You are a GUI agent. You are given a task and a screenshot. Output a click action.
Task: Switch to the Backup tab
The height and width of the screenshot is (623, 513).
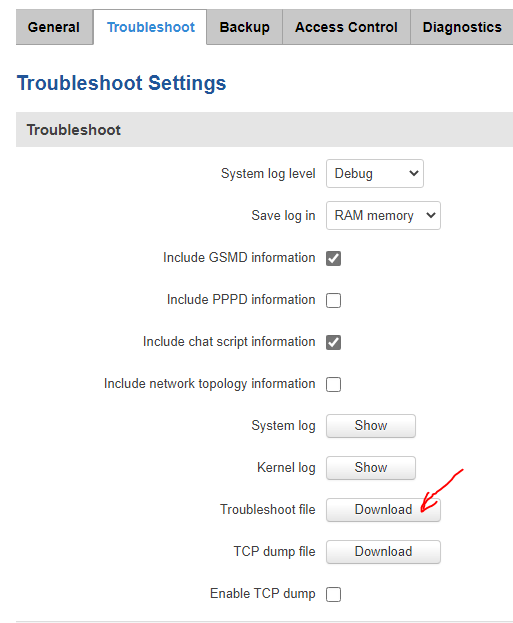pos(244,27)
